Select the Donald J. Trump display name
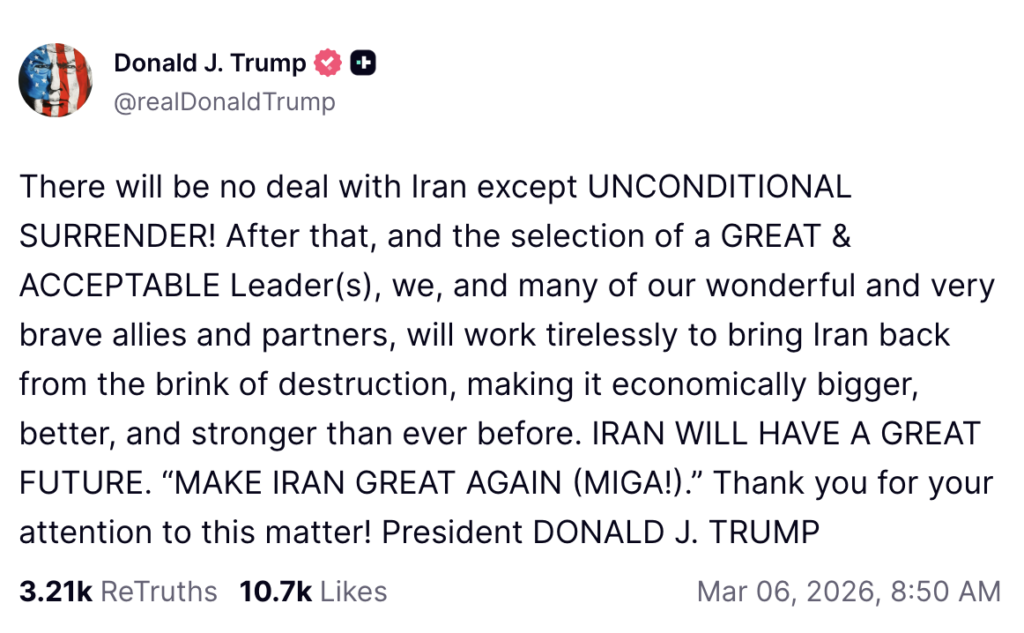 point(210,62)
